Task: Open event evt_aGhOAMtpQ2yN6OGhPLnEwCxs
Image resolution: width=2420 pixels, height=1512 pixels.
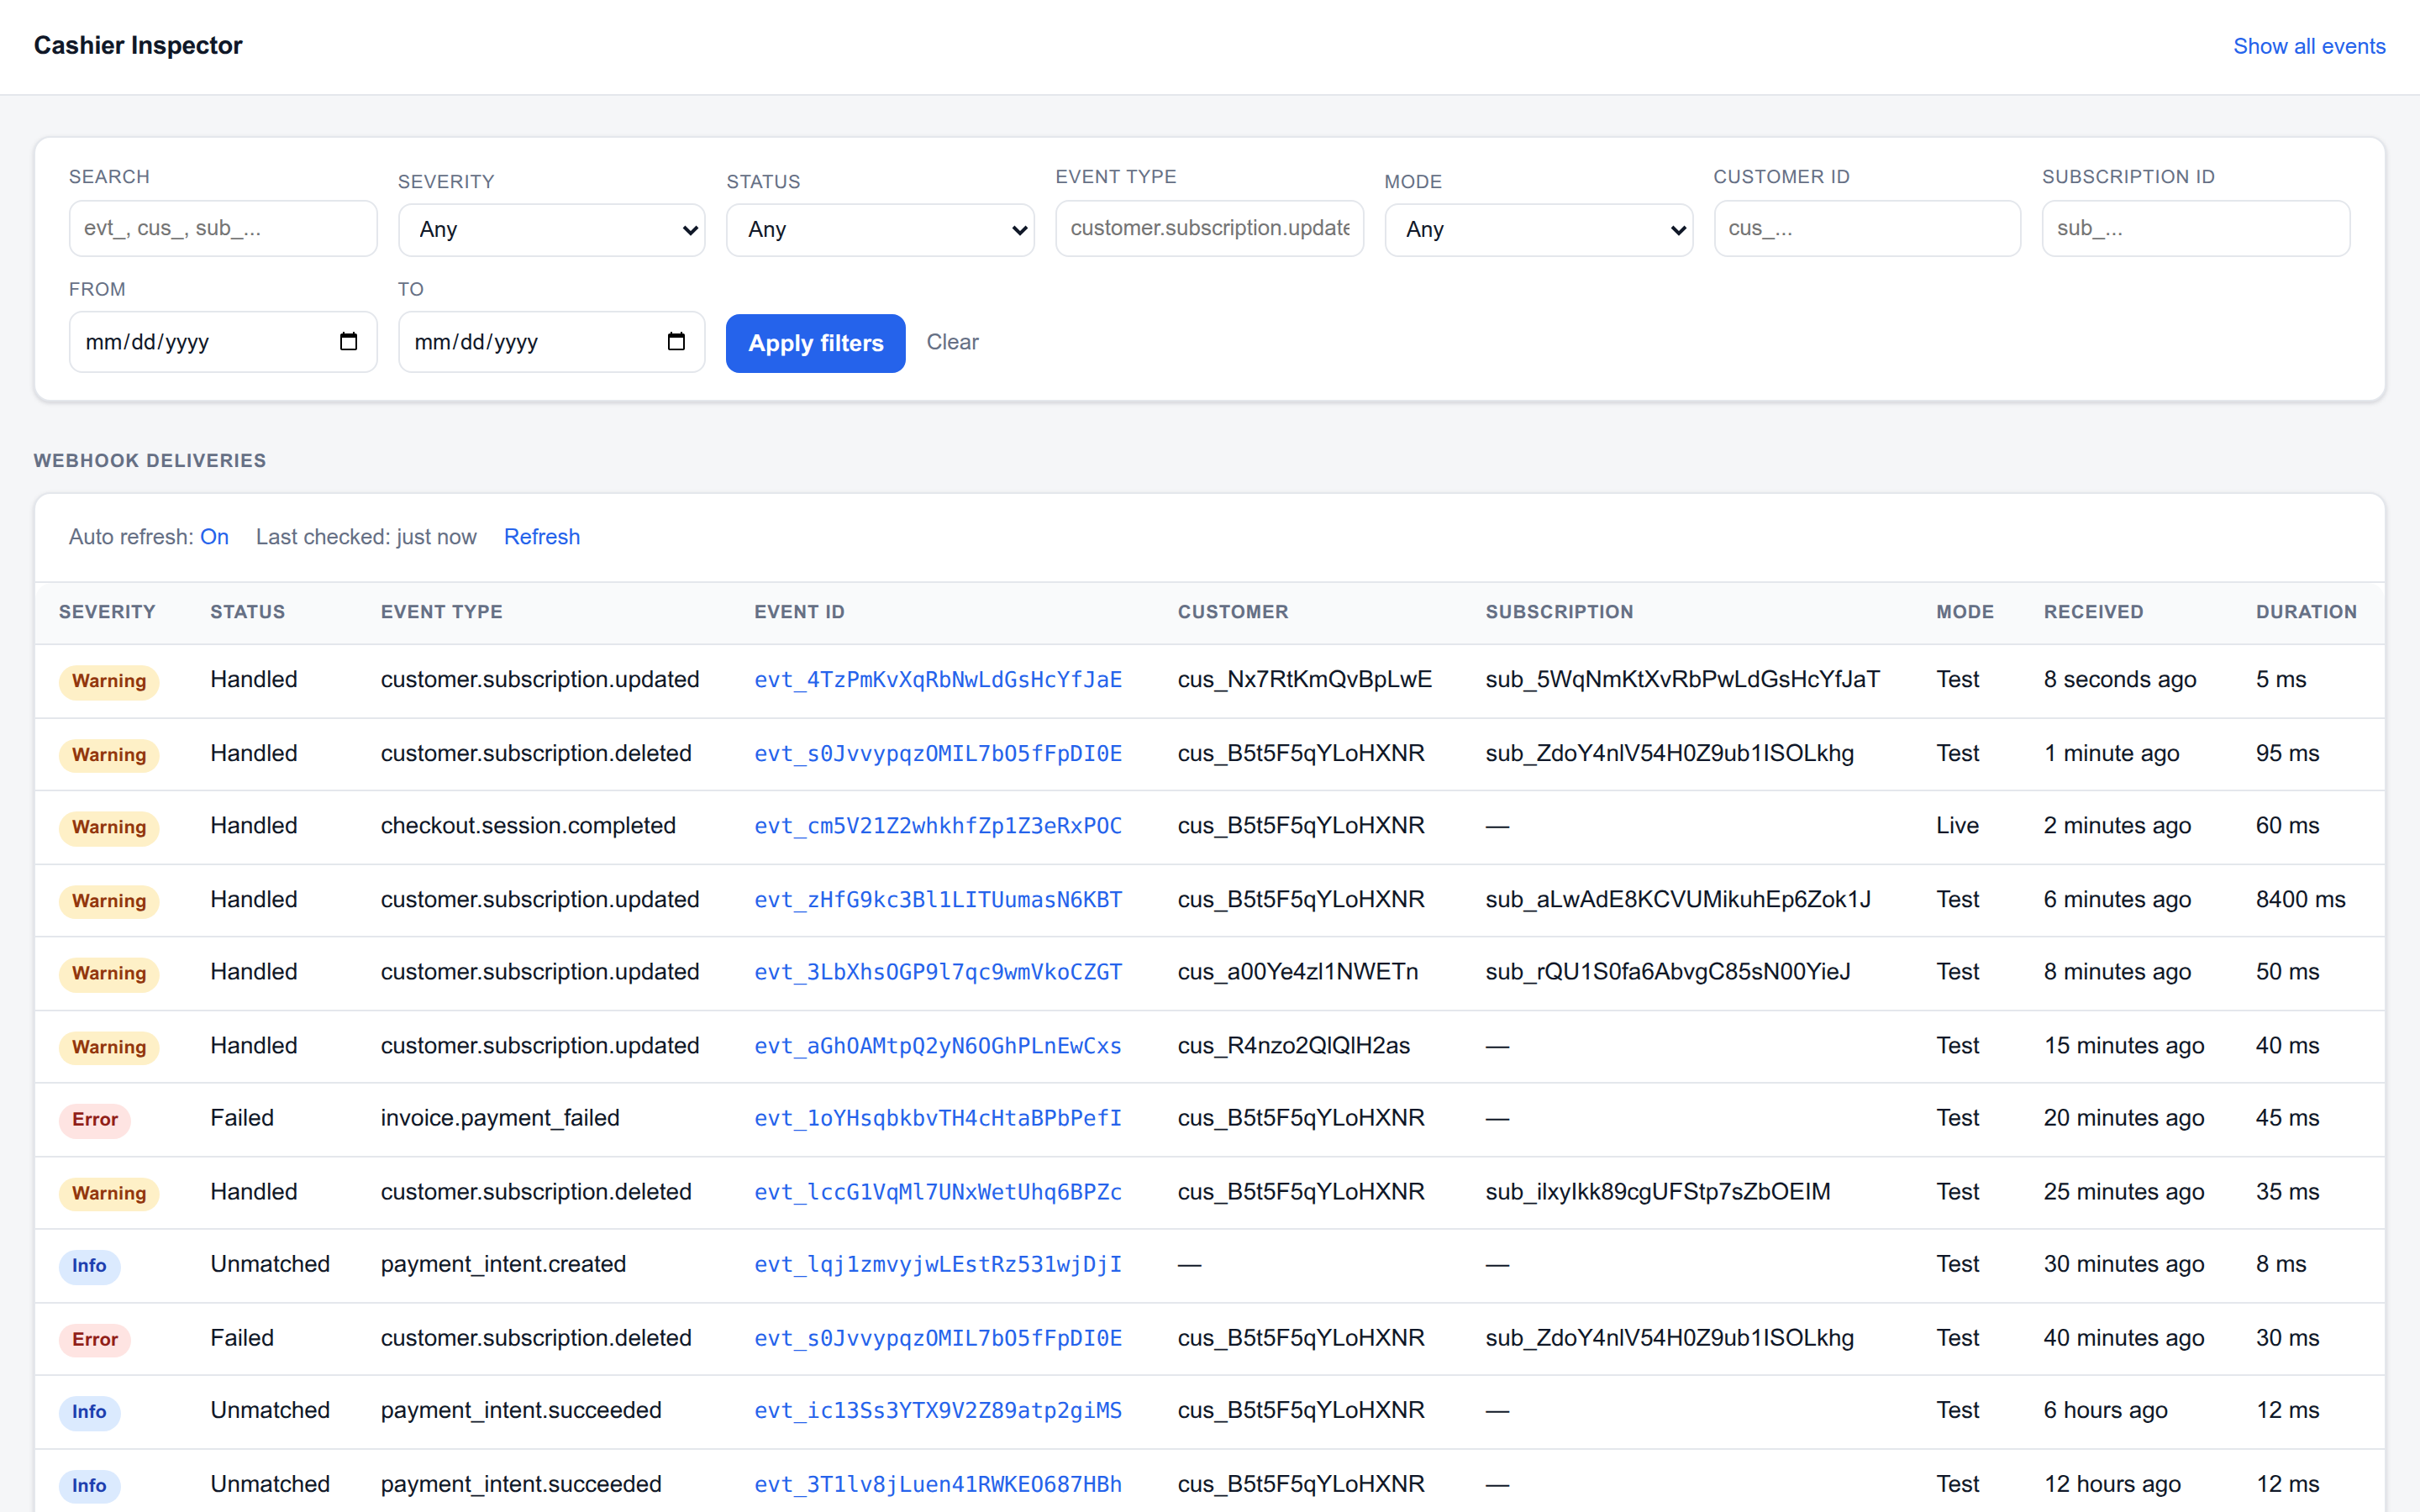Action: (937, 1046)
